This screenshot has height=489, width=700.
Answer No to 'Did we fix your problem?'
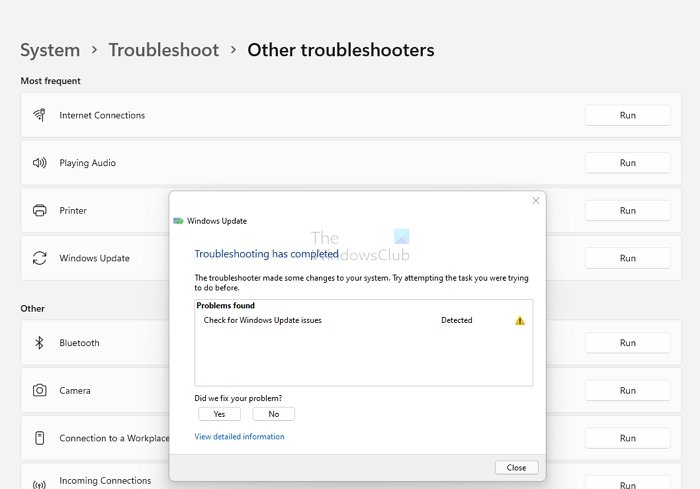(x=274, y=414)
